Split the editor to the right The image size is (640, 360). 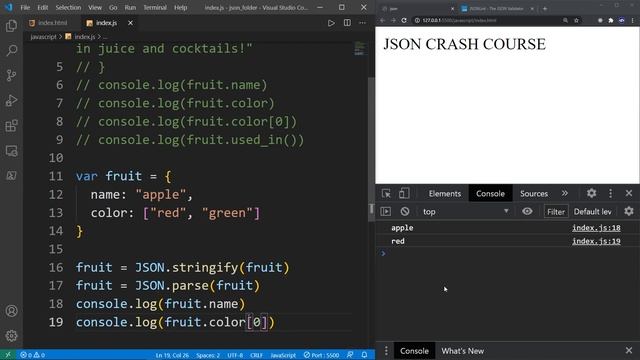tap(347, 23)
